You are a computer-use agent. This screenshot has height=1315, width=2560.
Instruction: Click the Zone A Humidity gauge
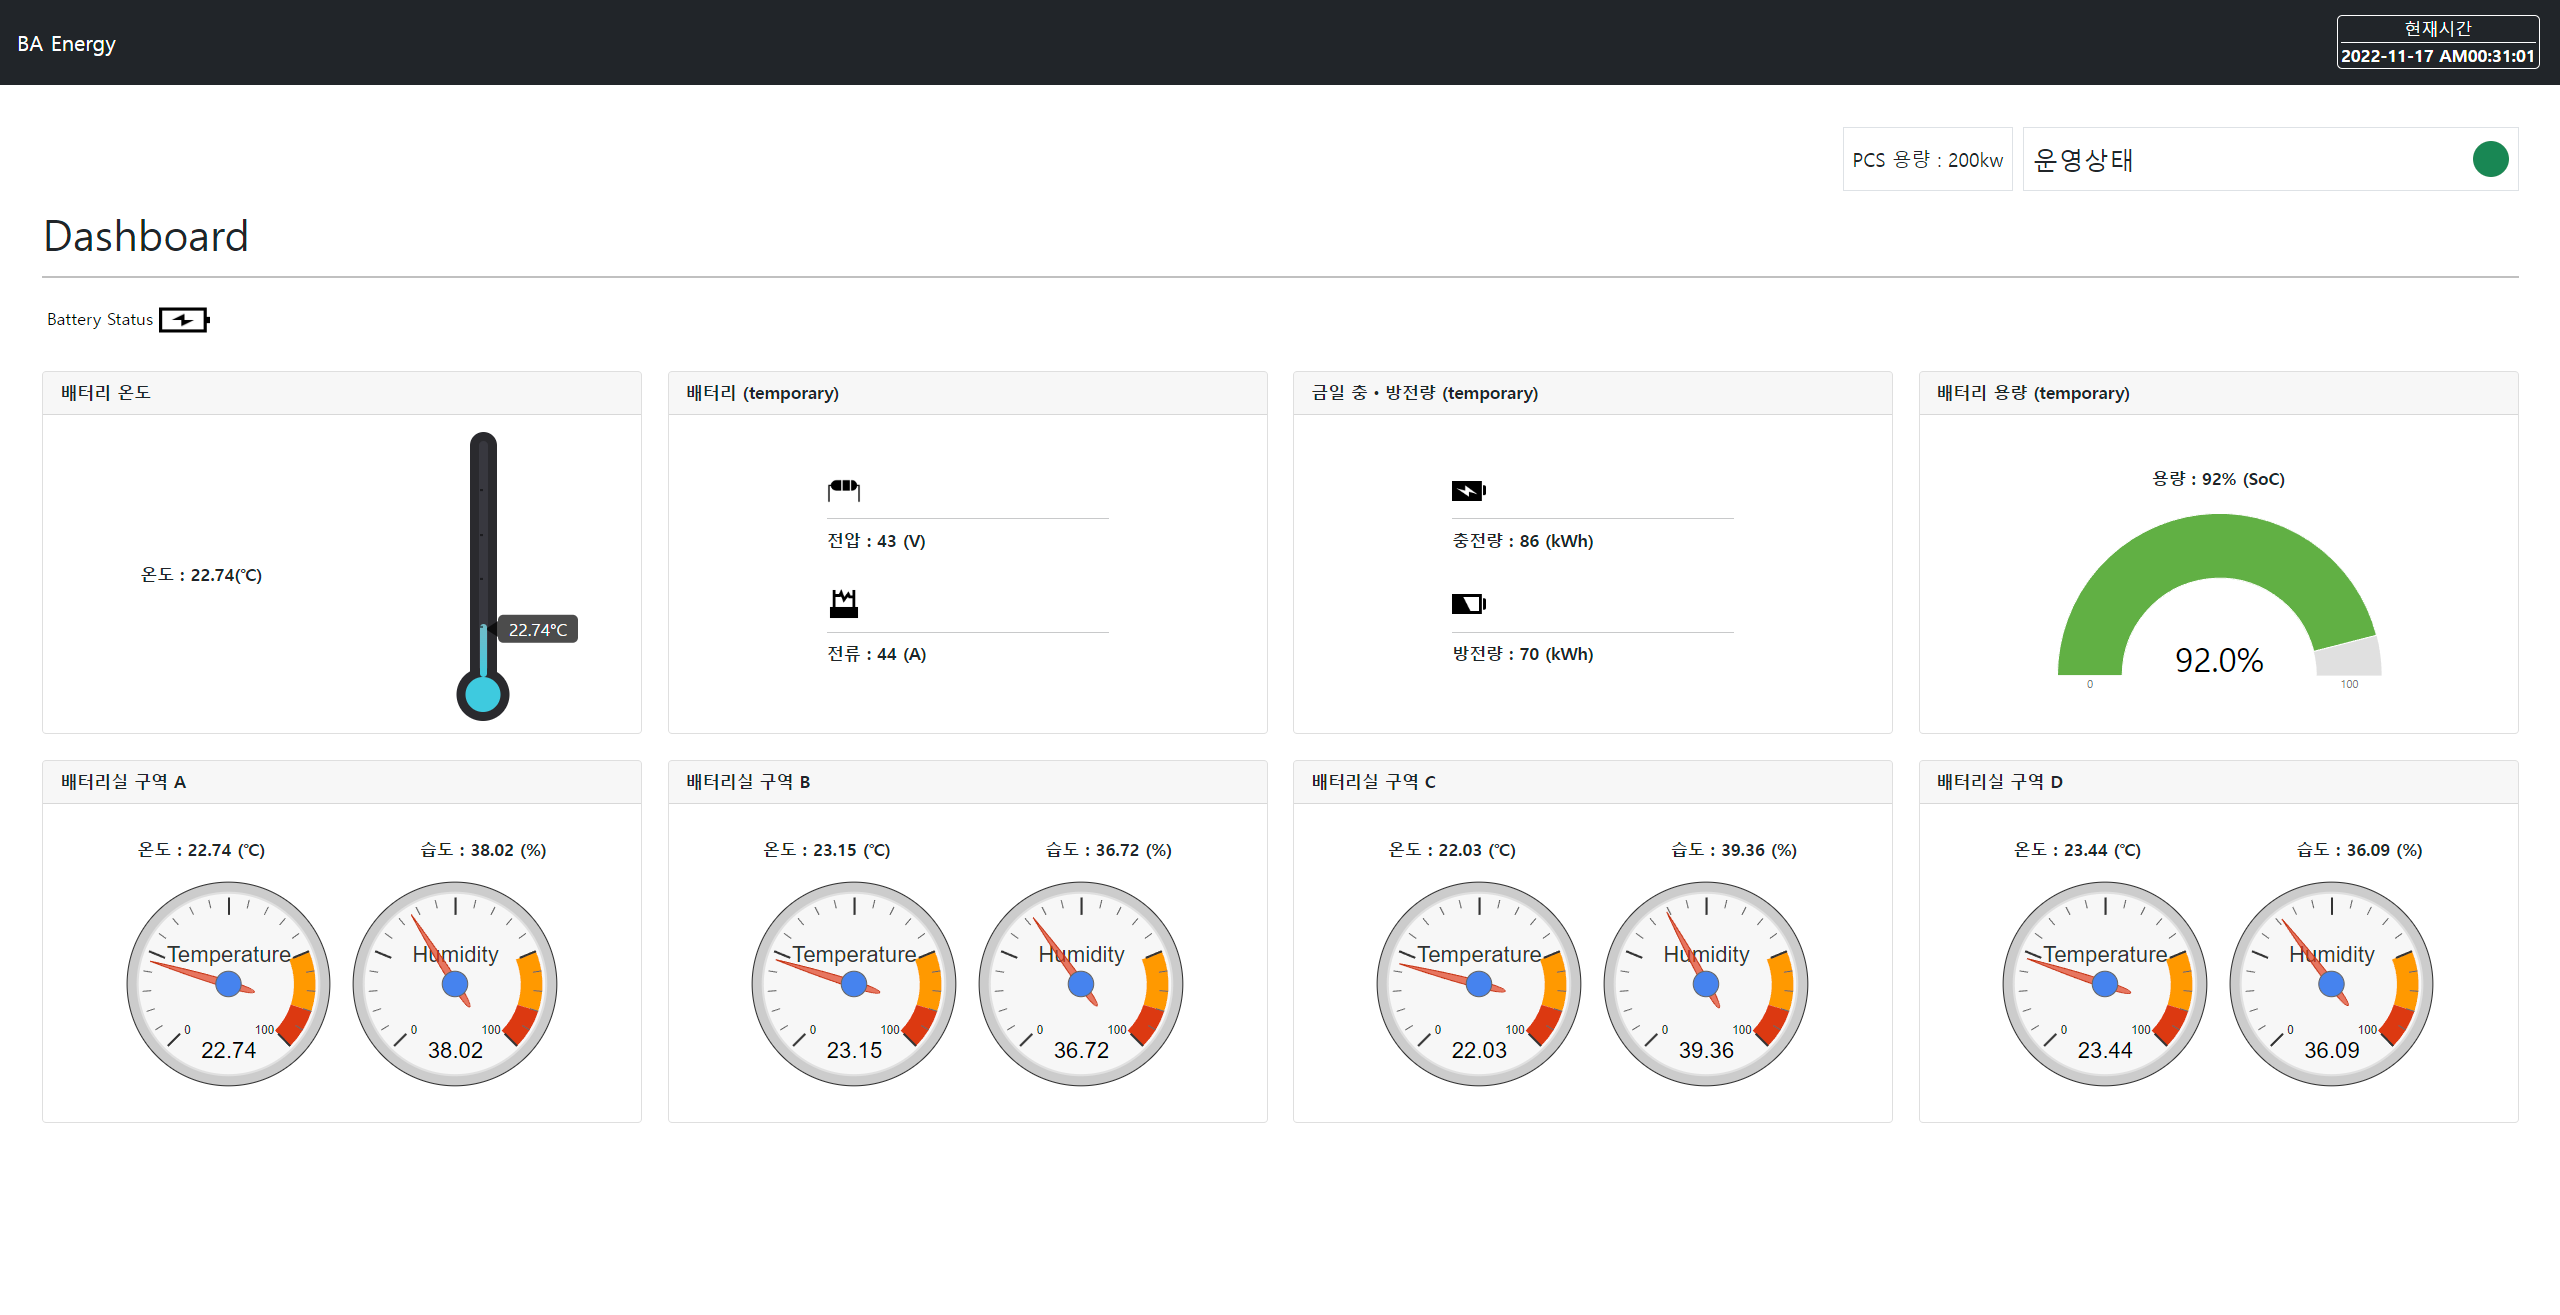[x=455, y=984]
